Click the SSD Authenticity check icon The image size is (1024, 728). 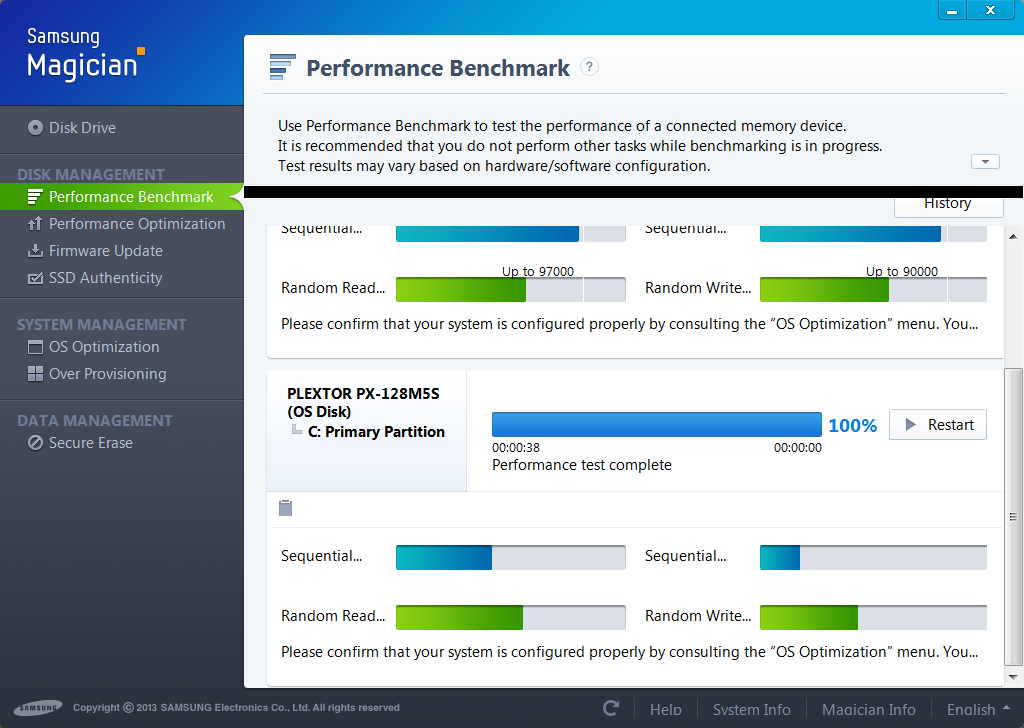[35, 278]
